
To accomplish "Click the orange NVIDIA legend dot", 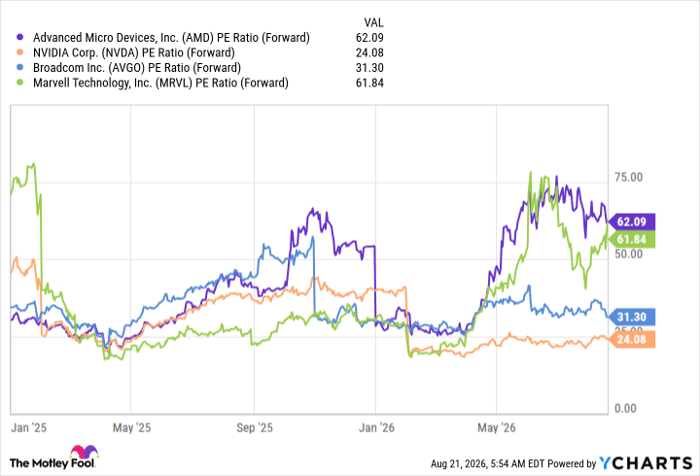I will click(20, 53).
